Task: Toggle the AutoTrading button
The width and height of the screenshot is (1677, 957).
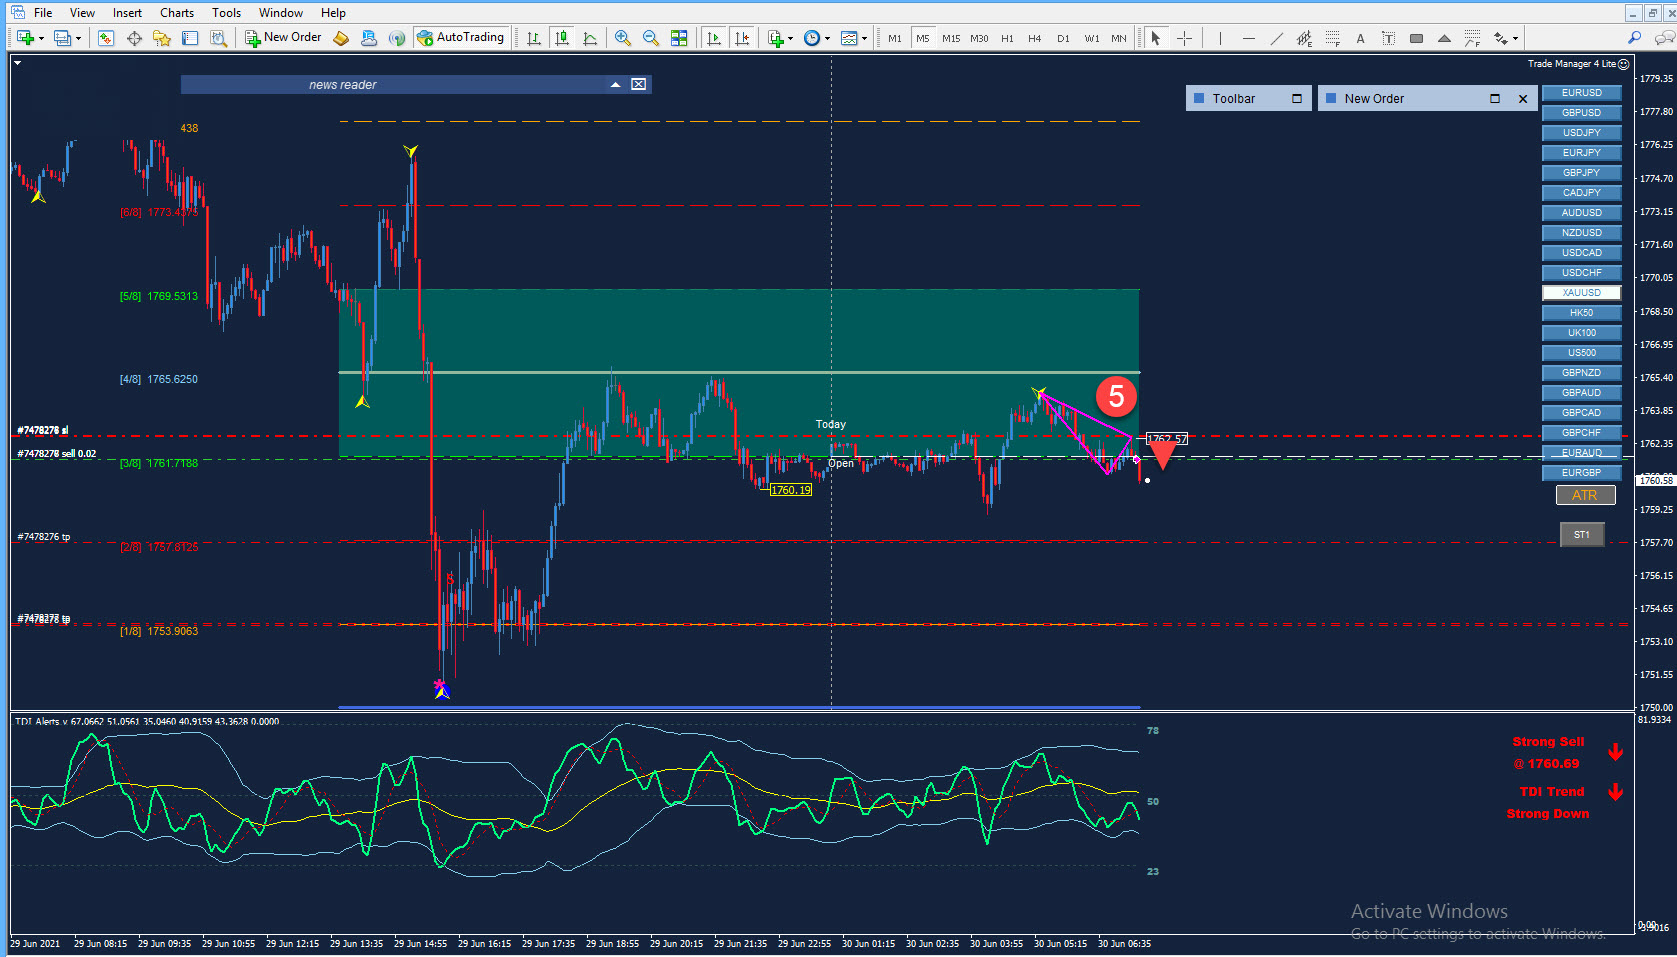Action: click(461, 38)
